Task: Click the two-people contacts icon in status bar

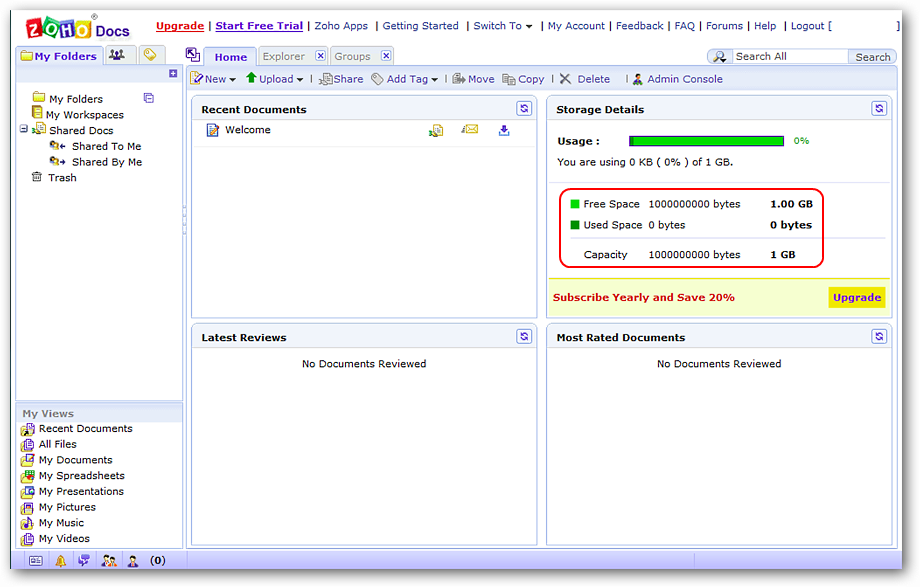Action: click(x=109, y=561)
